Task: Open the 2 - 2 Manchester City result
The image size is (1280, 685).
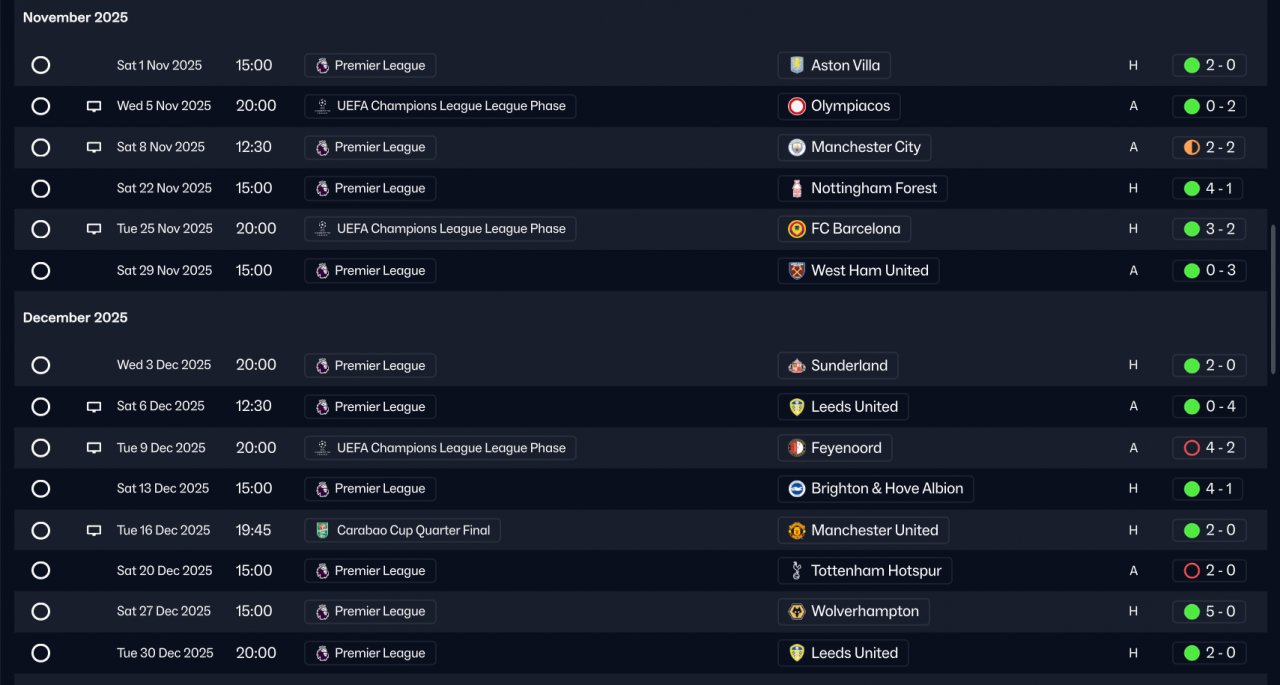Action: [1209, 147]
